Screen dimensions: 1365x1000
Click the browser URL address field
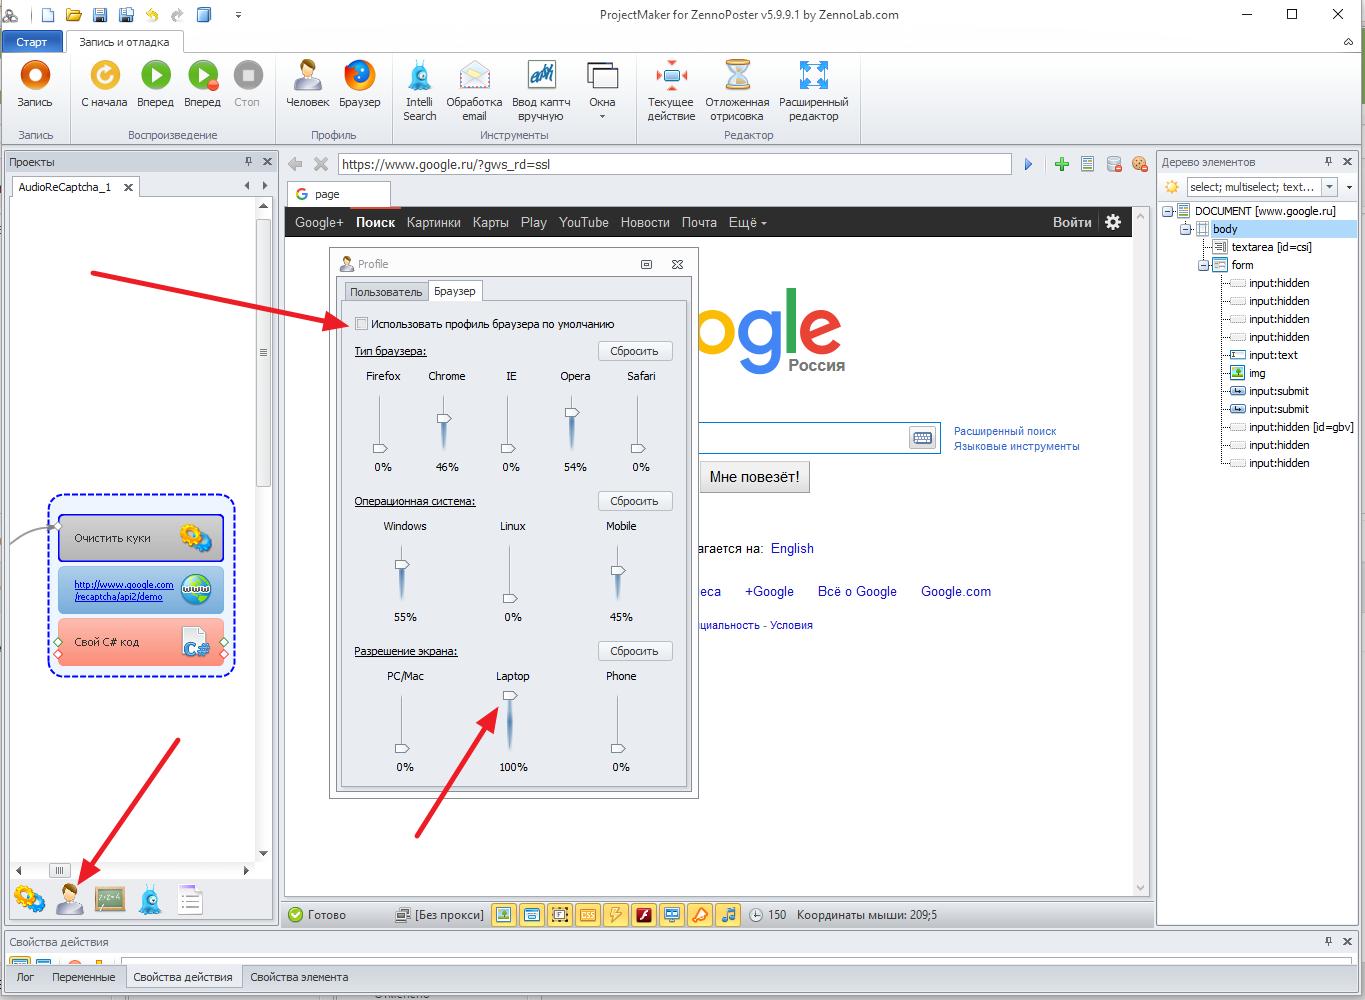pyautogui.click(x=674, y=164)
